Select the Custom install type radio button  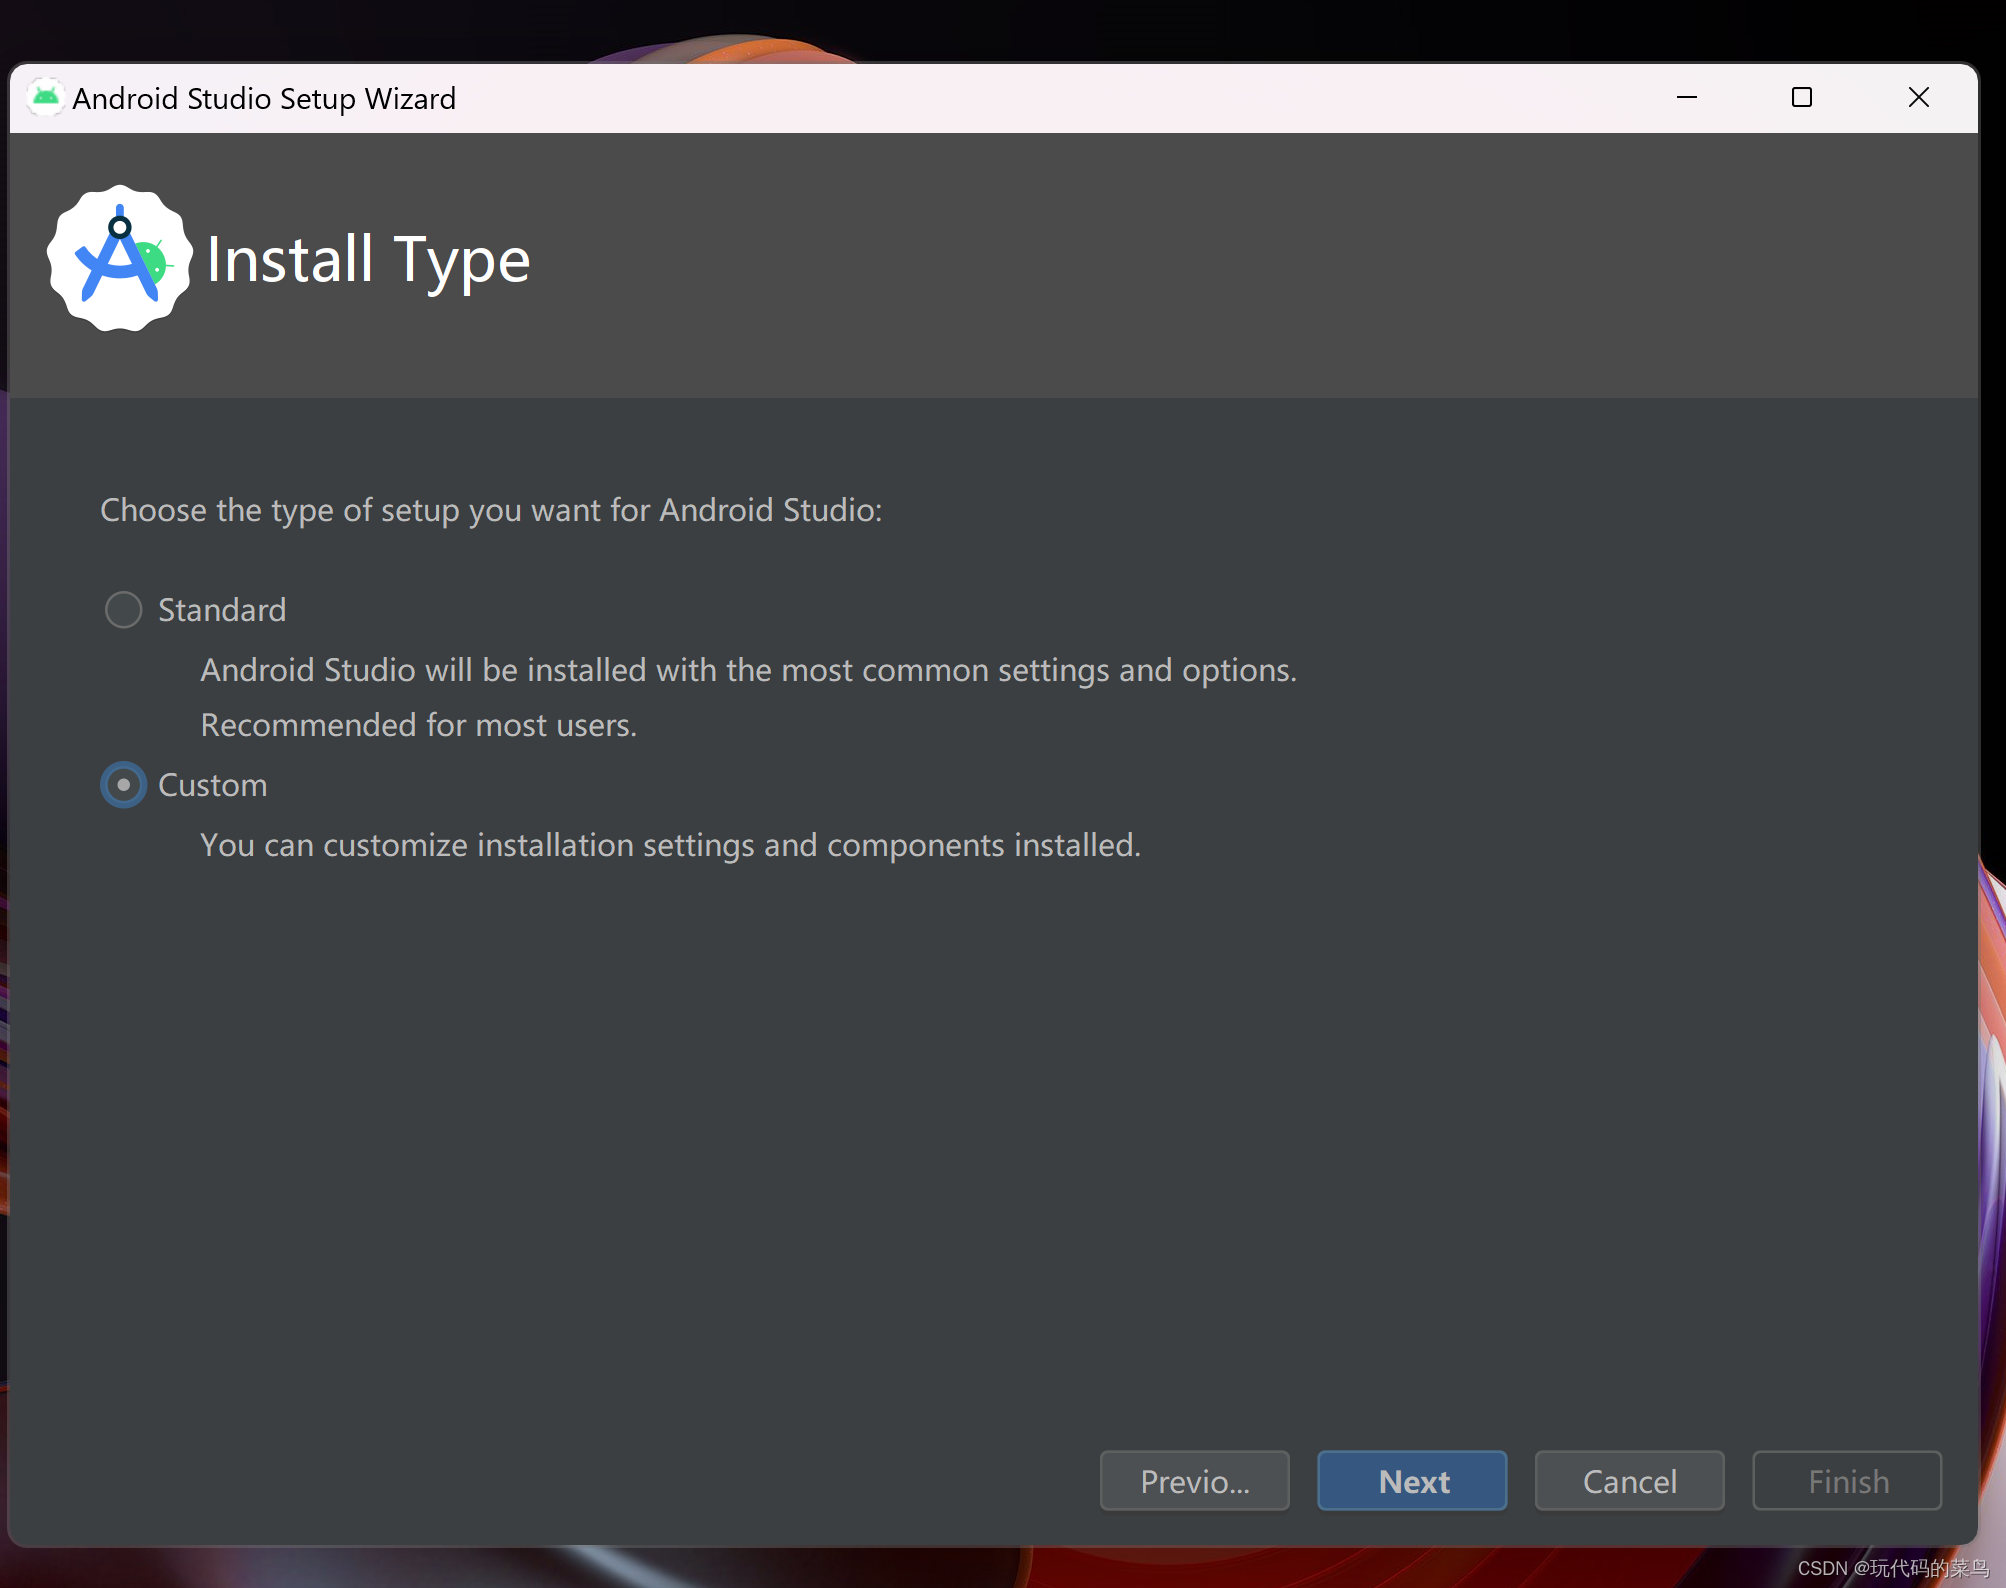coord(123,785)
